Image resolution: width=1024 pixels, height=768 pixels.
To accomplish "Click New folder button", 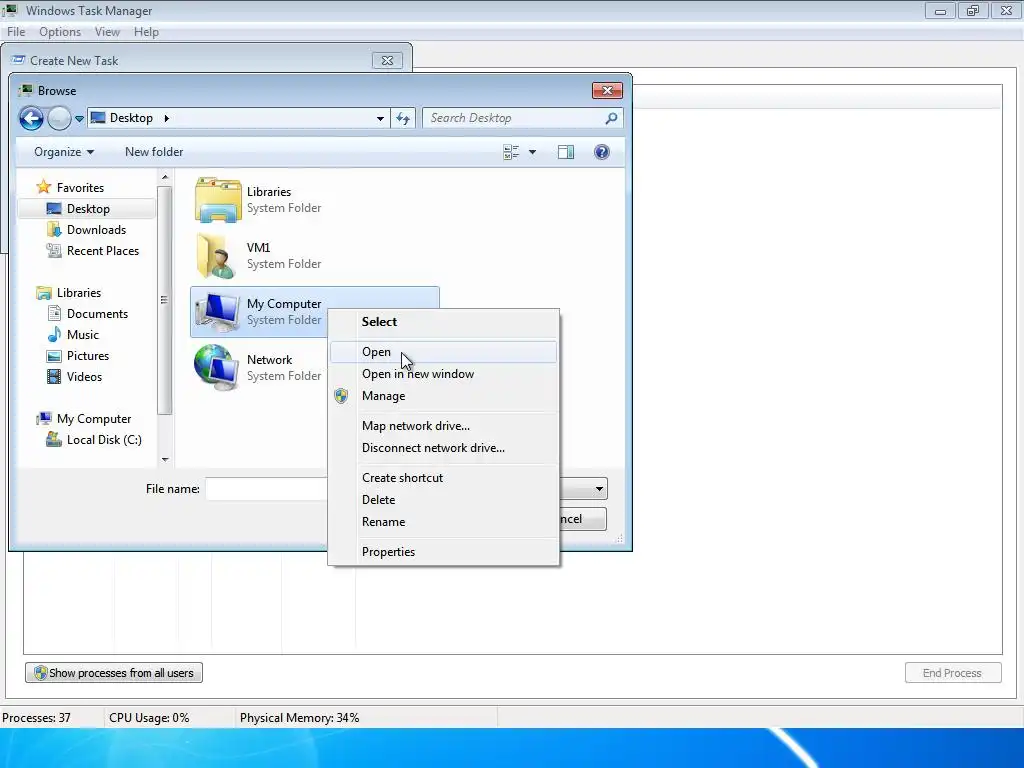I will click(x=154, y=152).
